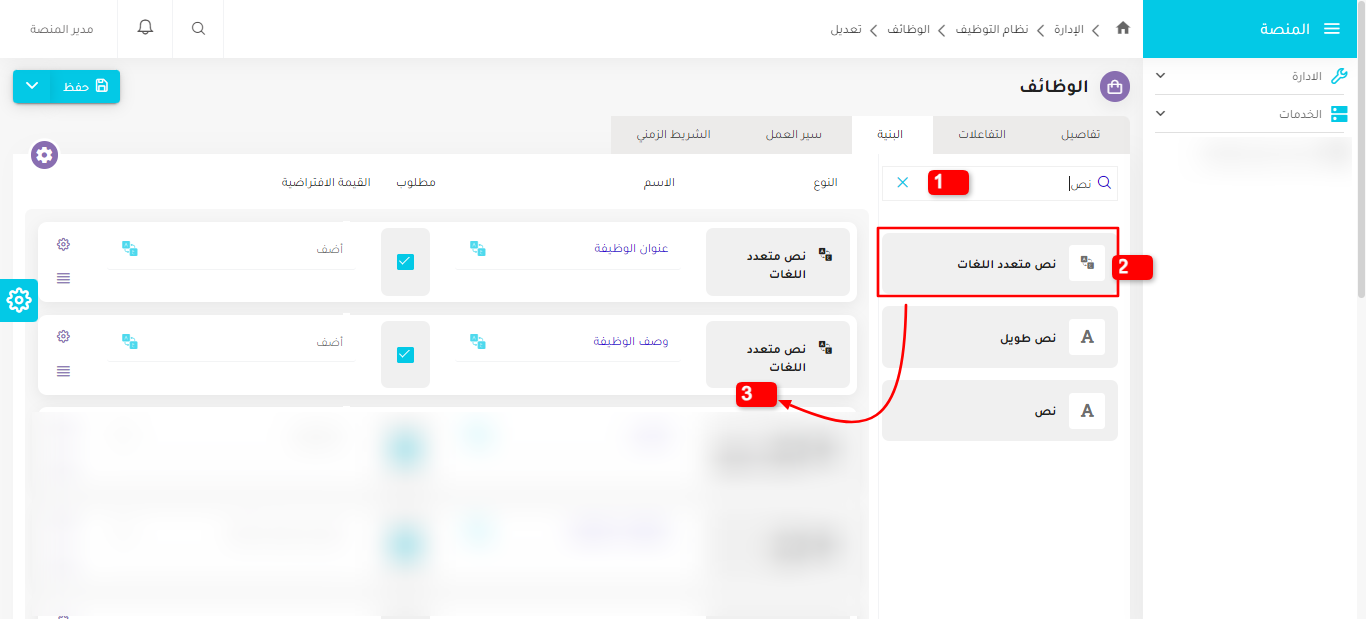Open the save button's dropdown arrow
This screenshot has height=619, width=1366.
click(31, 87)
